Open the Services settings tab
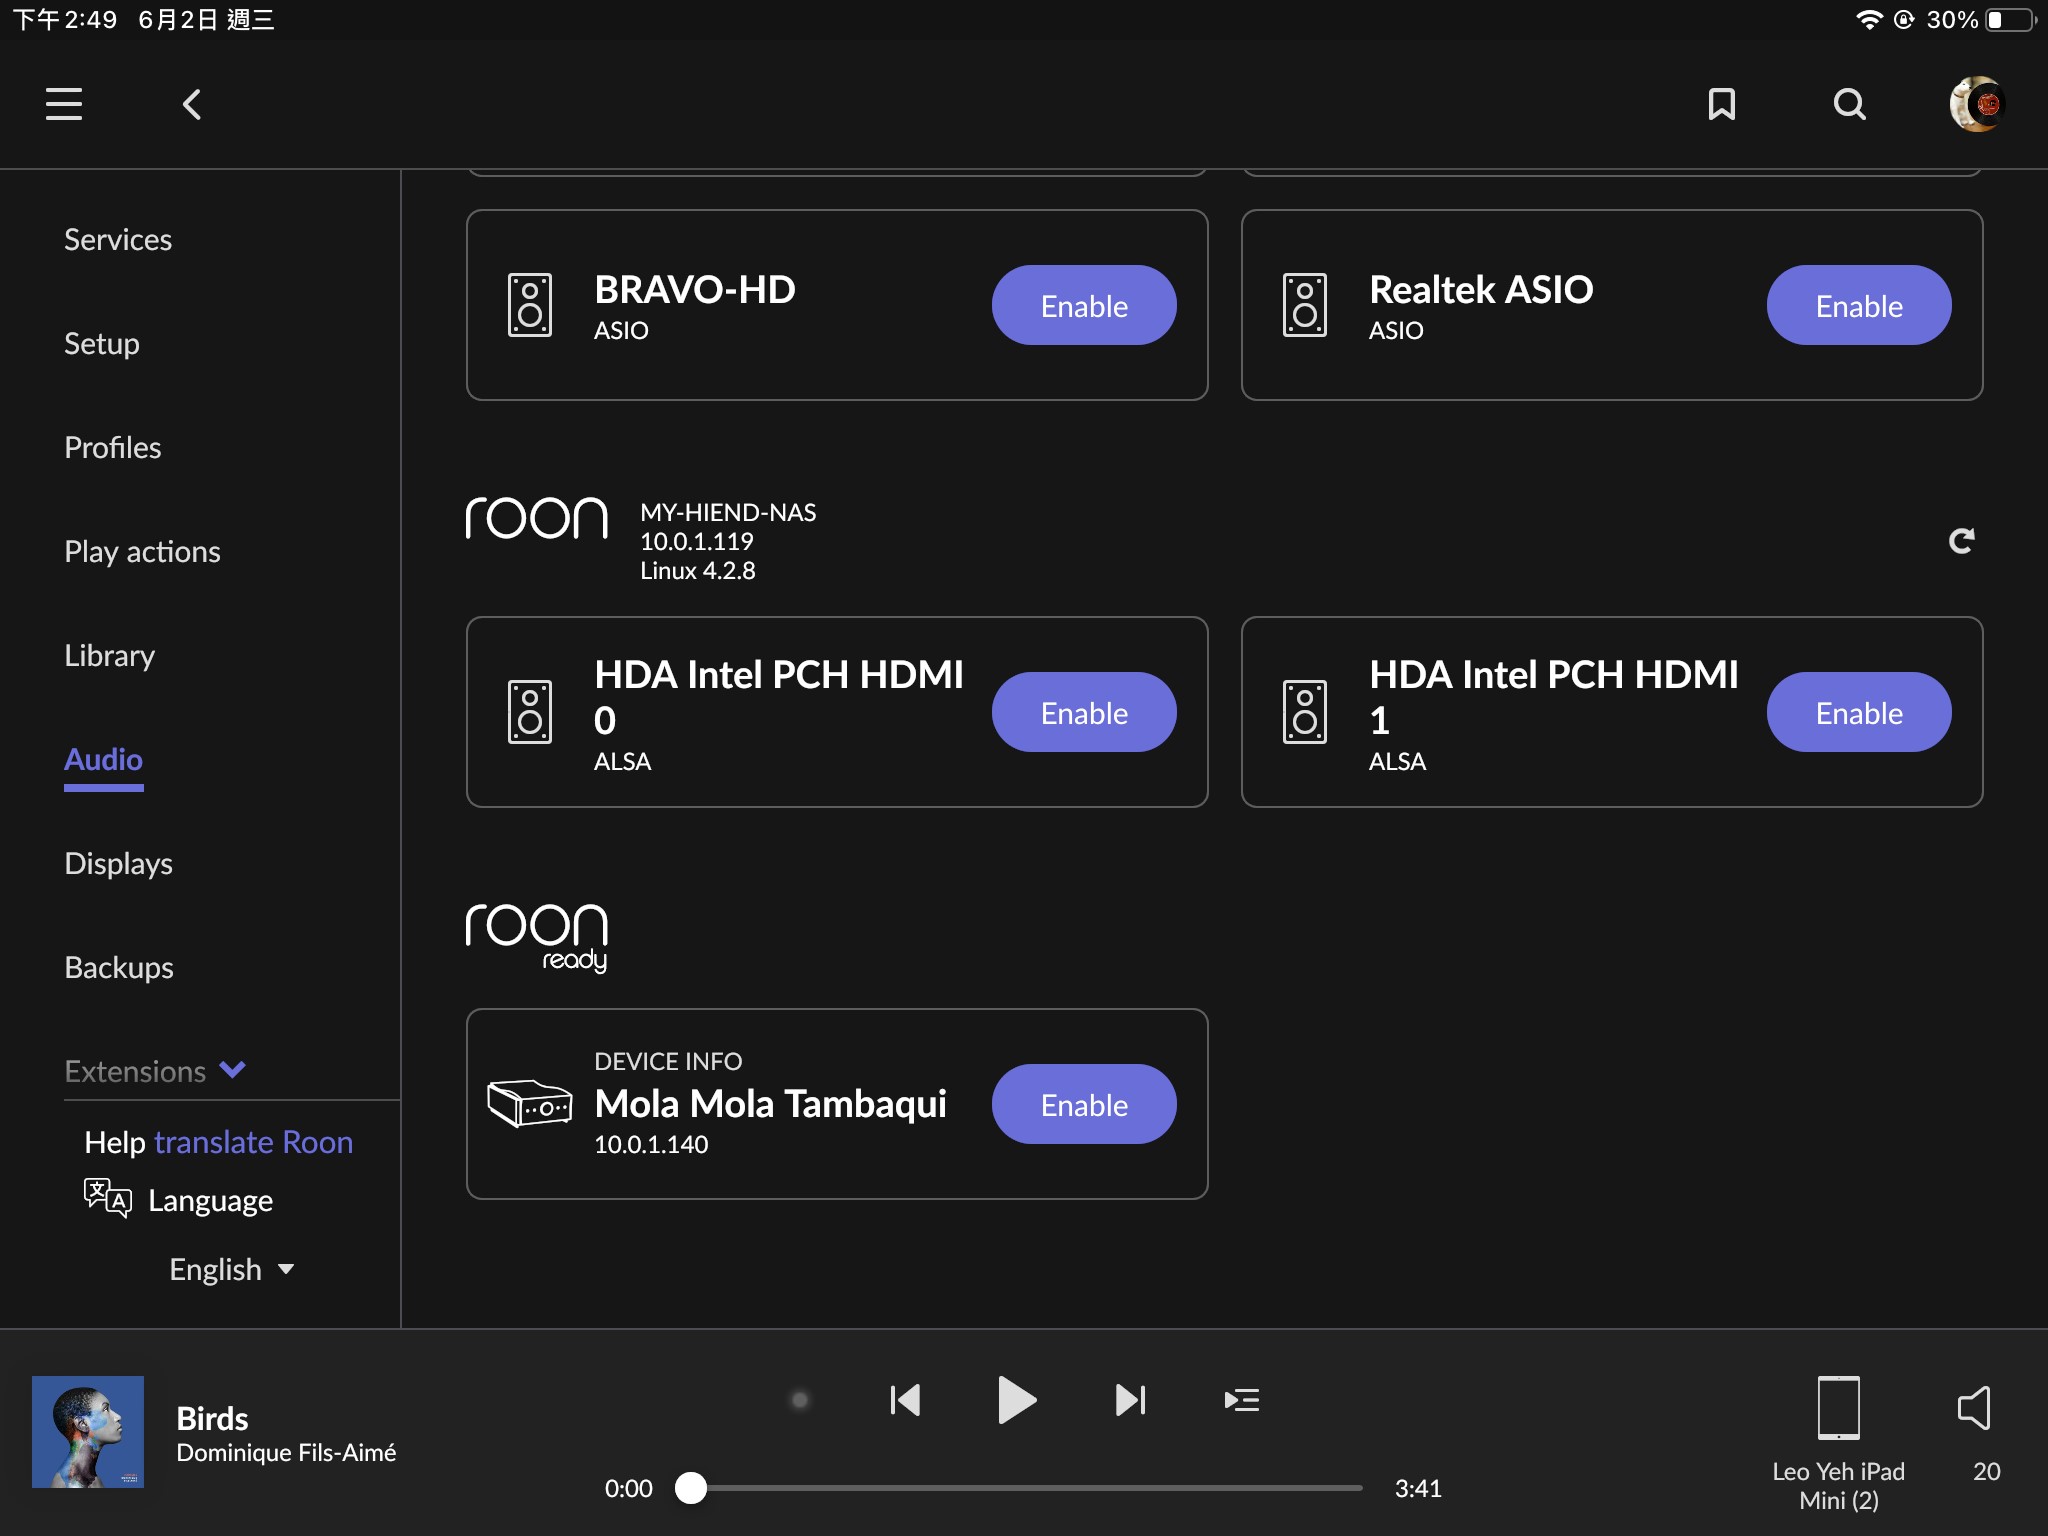 click(x=118, y=240)
